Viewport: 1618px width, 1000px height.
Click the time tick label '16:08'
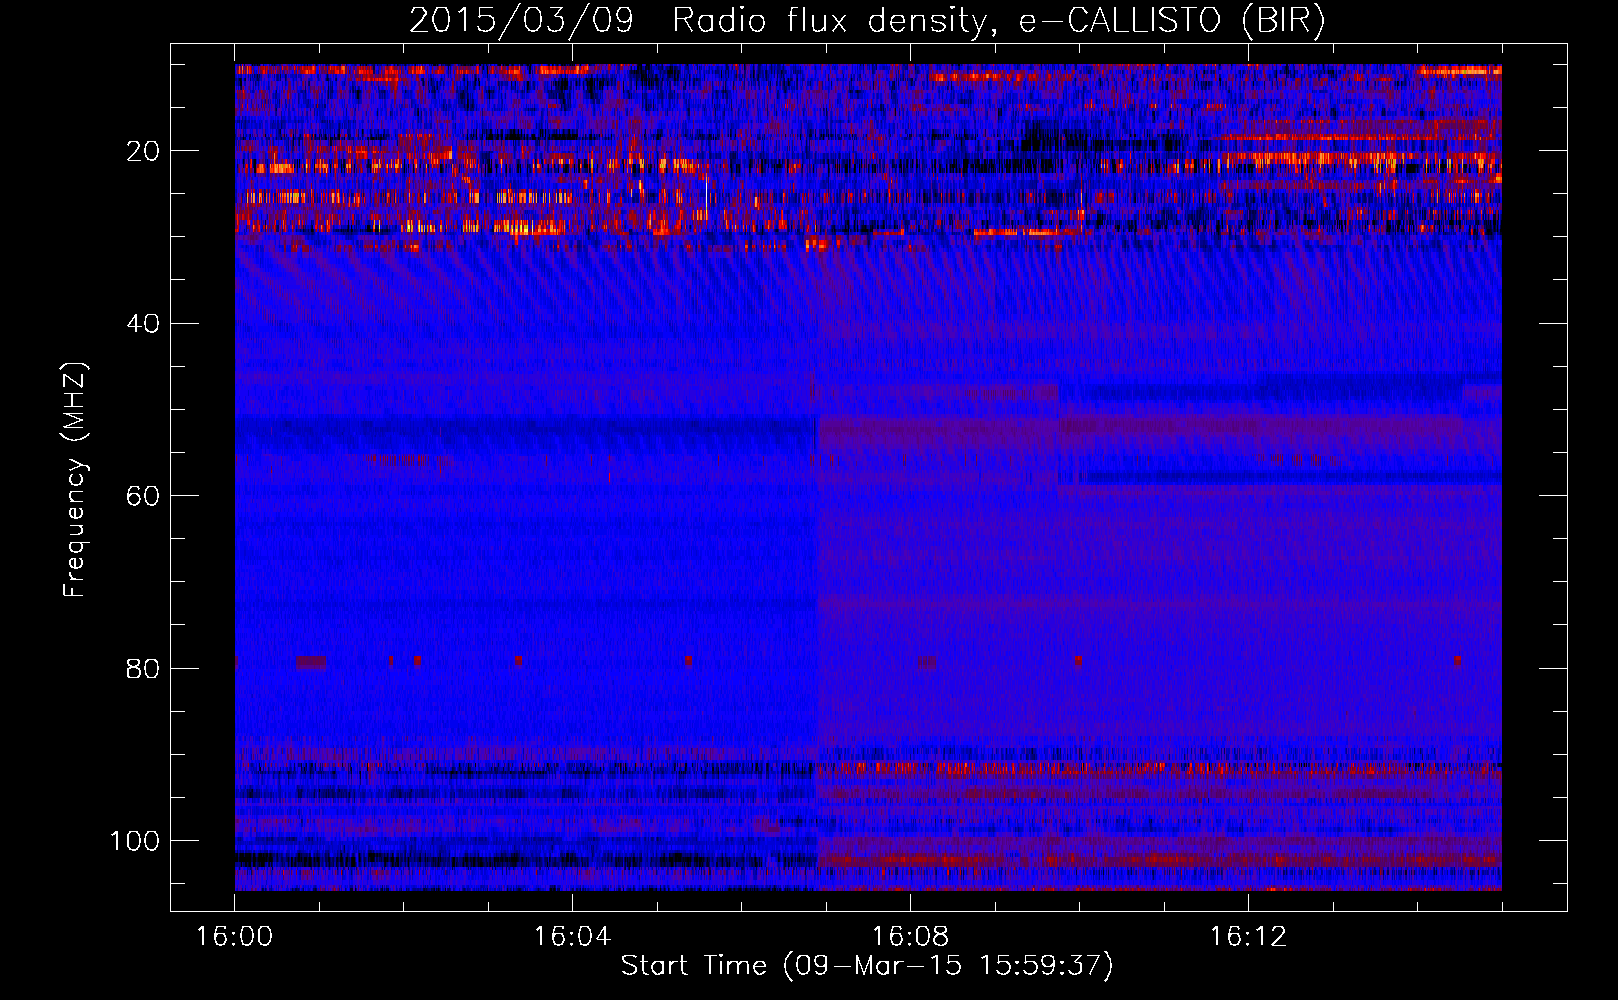pyautogui.click(x=910, y=937)
